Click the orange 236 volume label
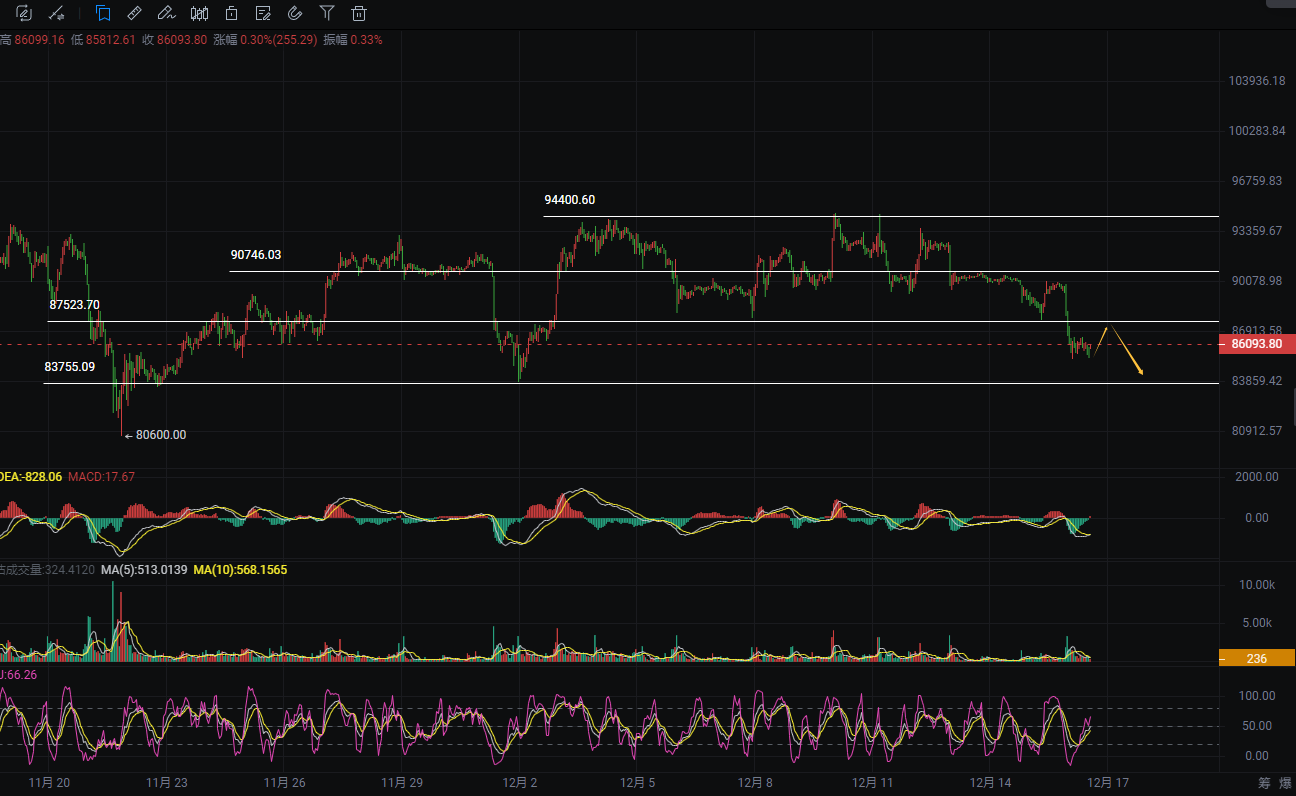 [x=1257, y=658]
